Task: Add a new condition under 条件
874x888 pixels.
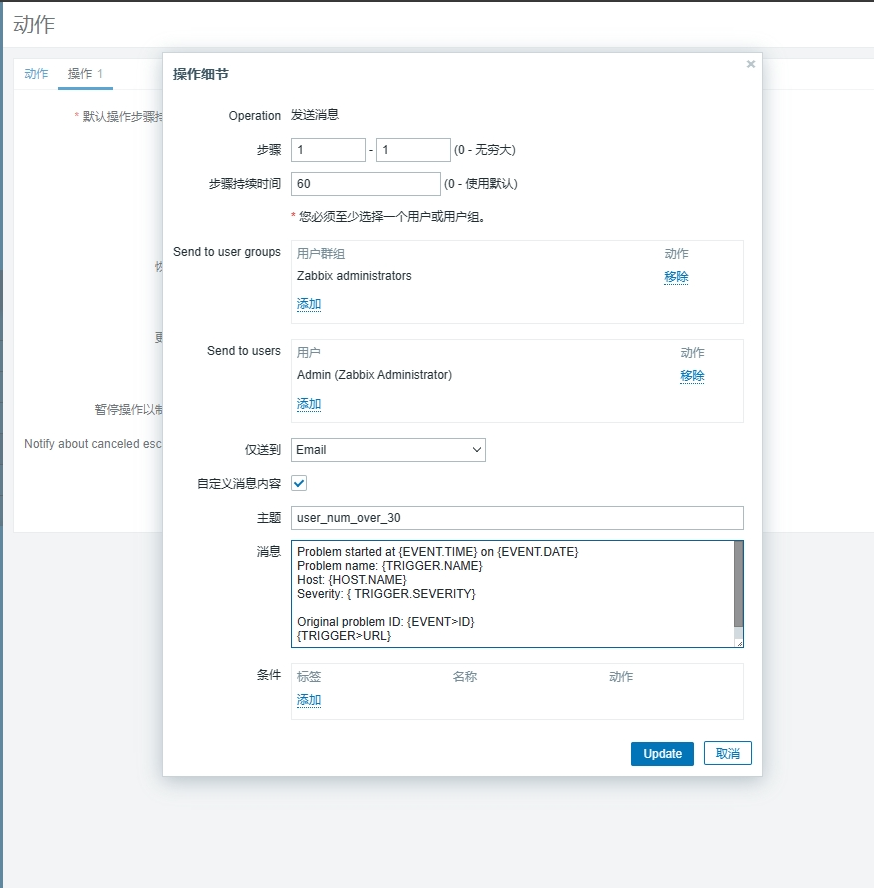Action: coord(309,700)
